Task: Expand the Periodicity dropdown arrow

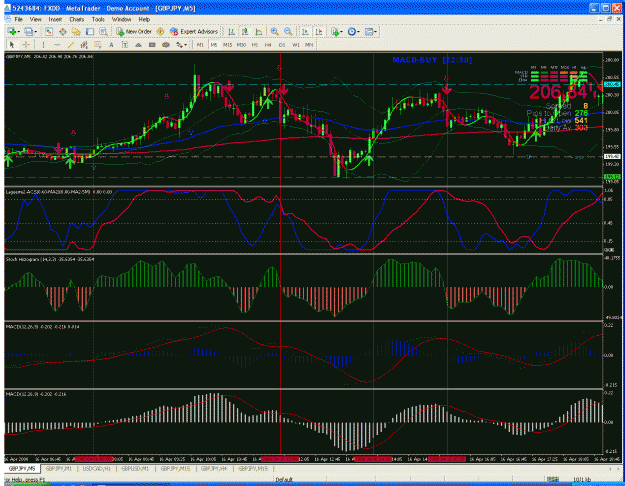Action: 358,32
